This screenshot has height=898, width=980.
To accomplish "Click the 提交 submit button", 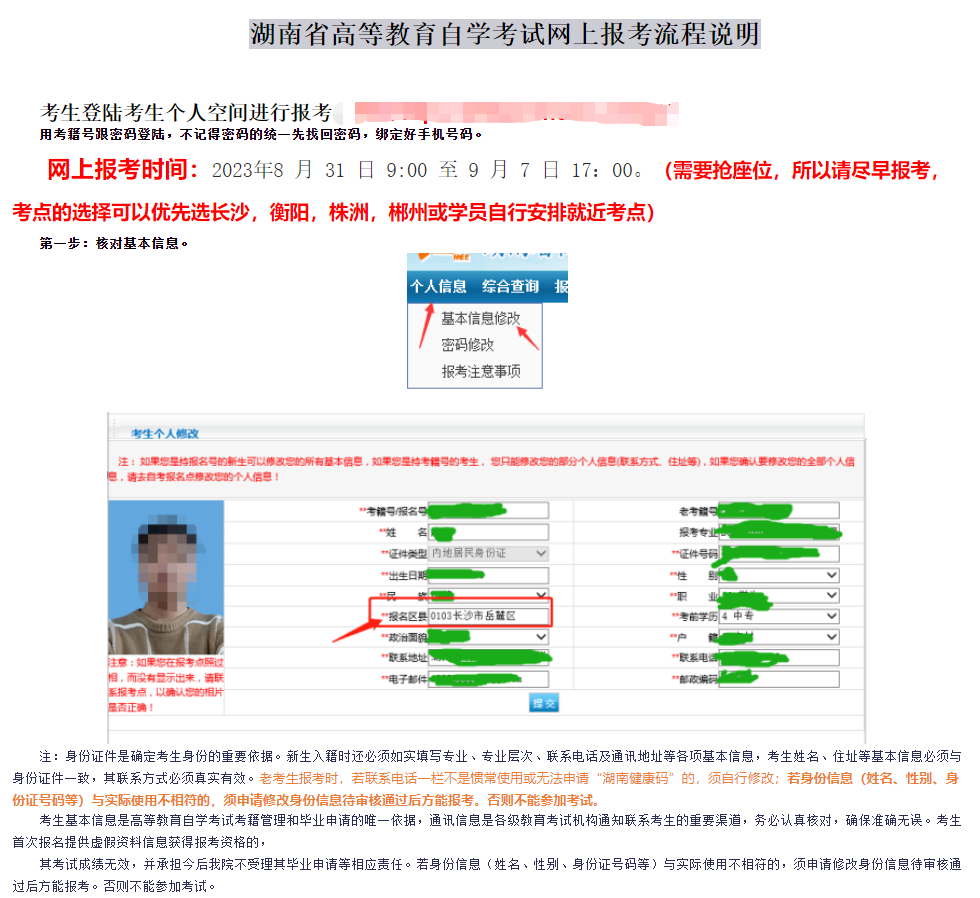I will tap(544, 703).
